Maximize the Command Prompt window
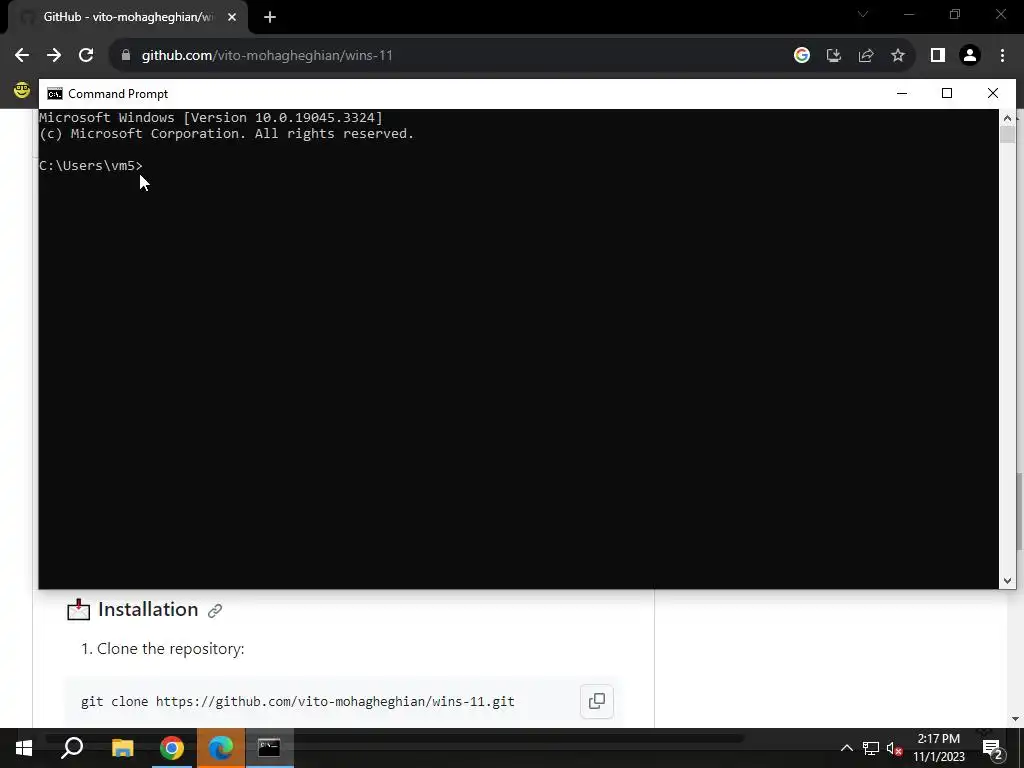The width and height of the screenshot is (1024, 768). (947, 93)
